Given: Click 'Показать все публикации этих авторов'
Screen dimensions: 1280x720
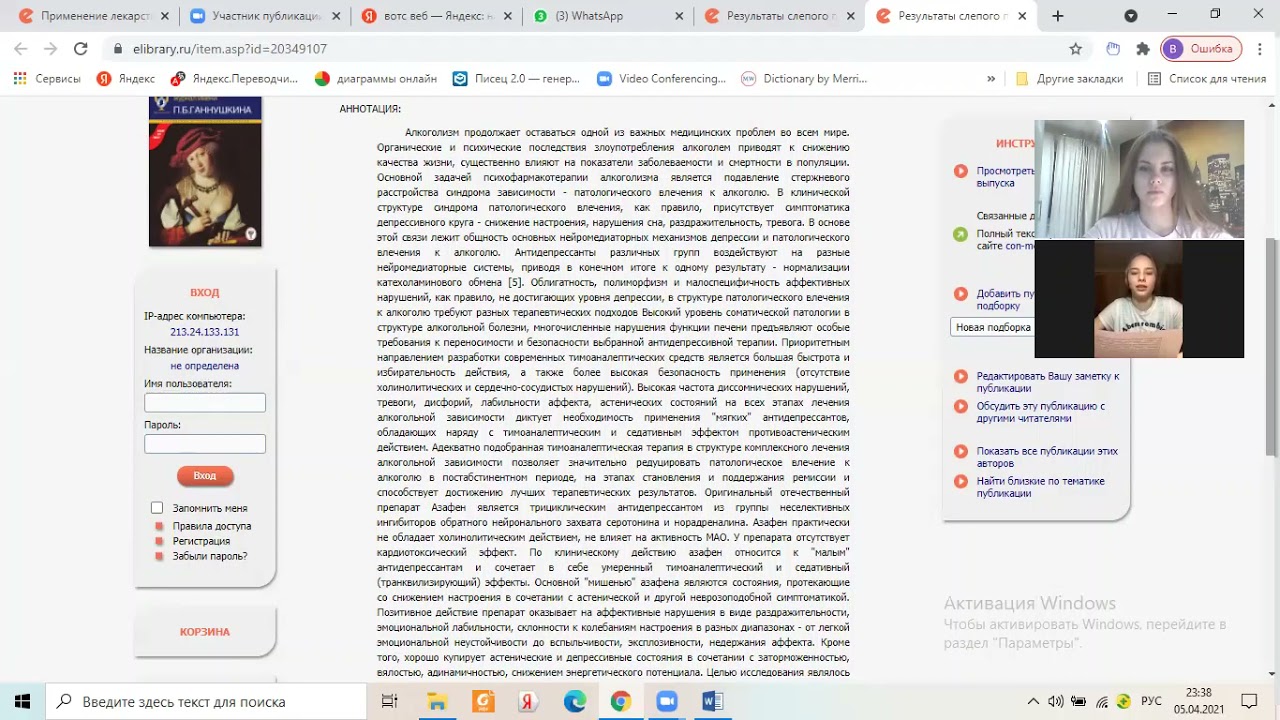Looking at the screenshot, I should pyautogui.click(x=1047, y=457).
